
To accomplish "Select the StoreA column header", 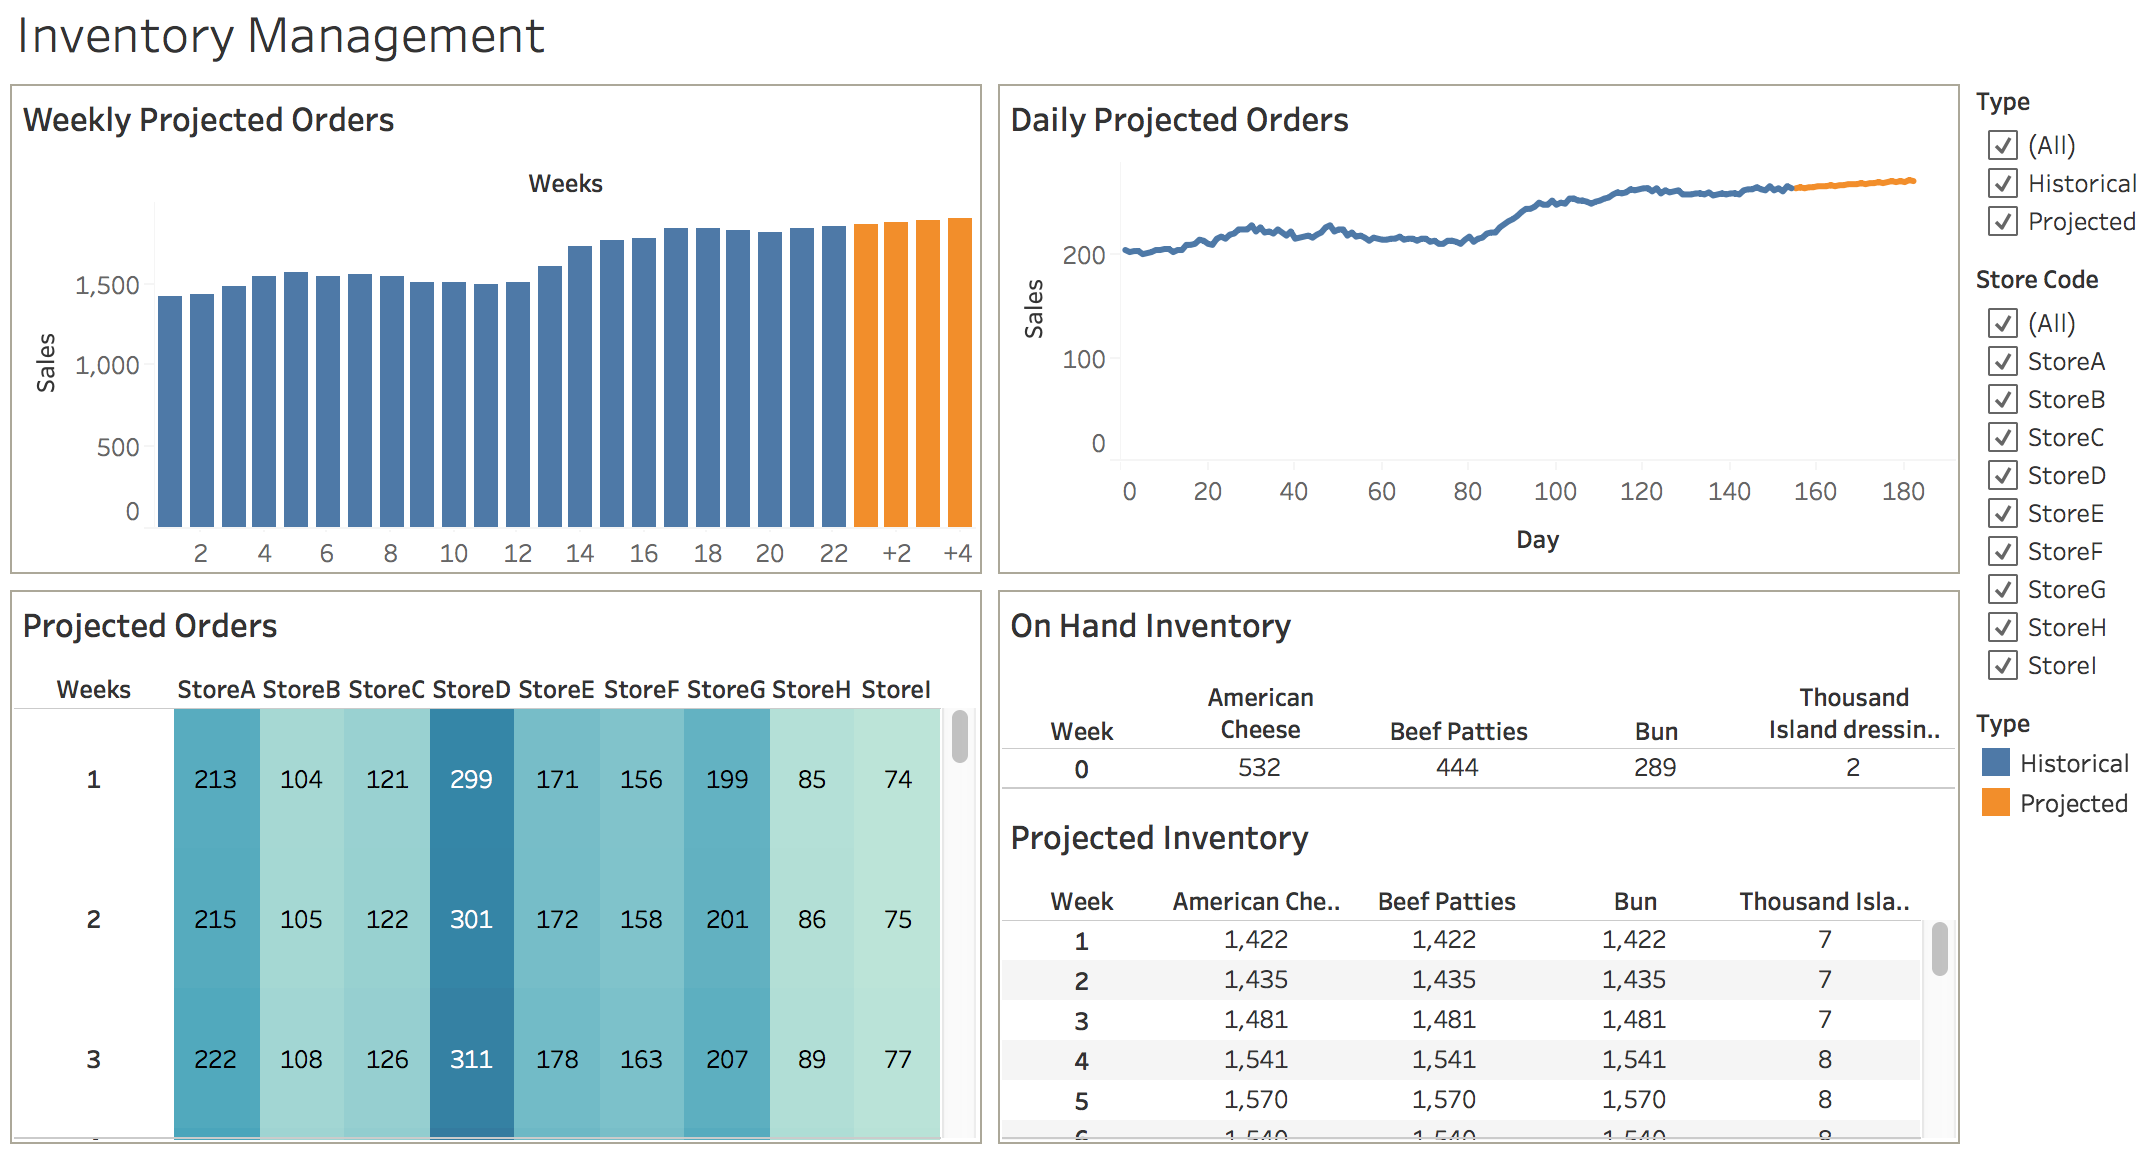I will 216,690.
